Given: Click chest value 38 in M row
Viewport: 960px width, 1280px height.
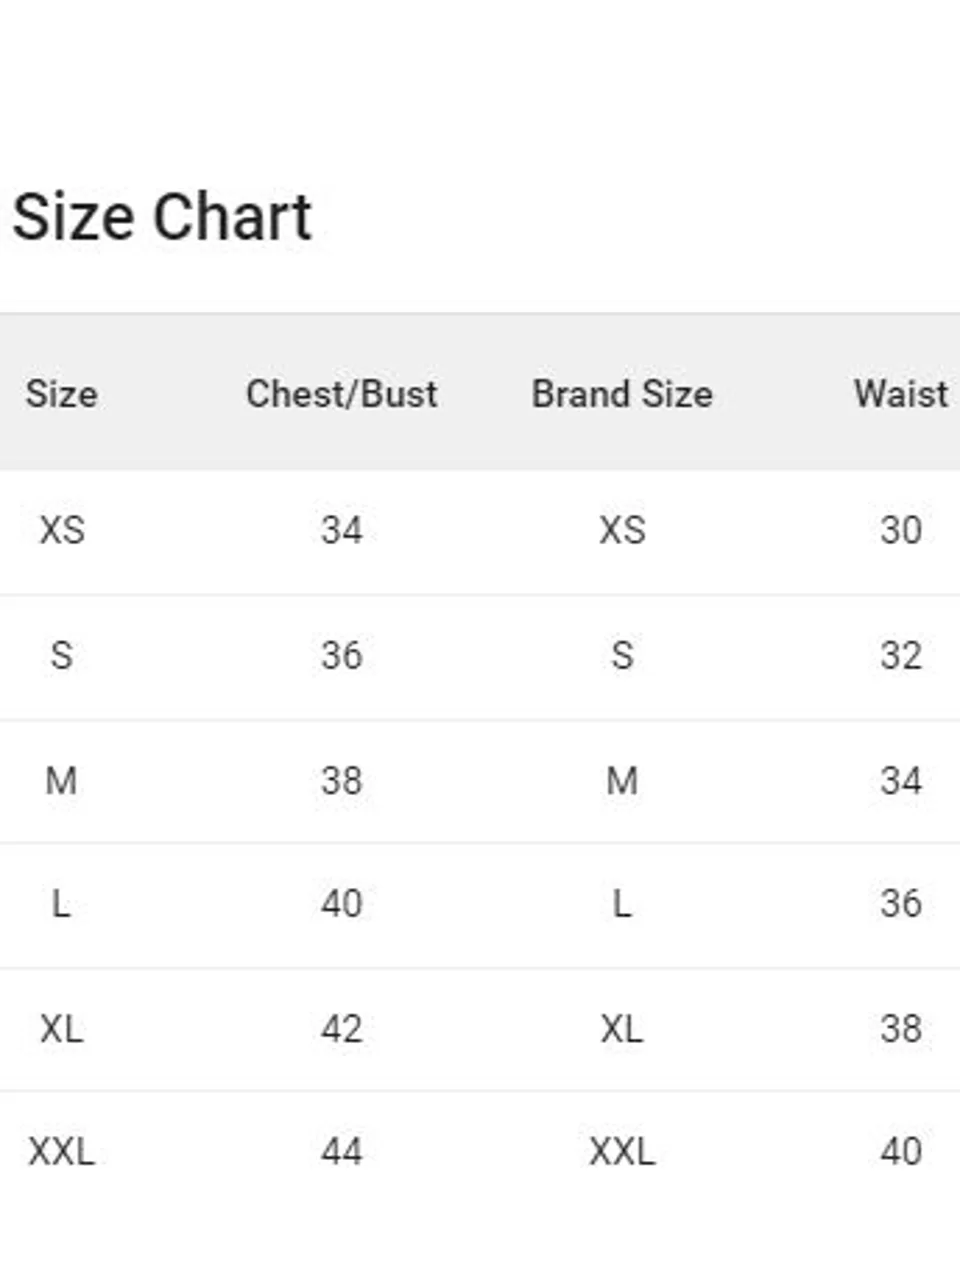Looking at the screenshot, I should click(x=341, y=780).
